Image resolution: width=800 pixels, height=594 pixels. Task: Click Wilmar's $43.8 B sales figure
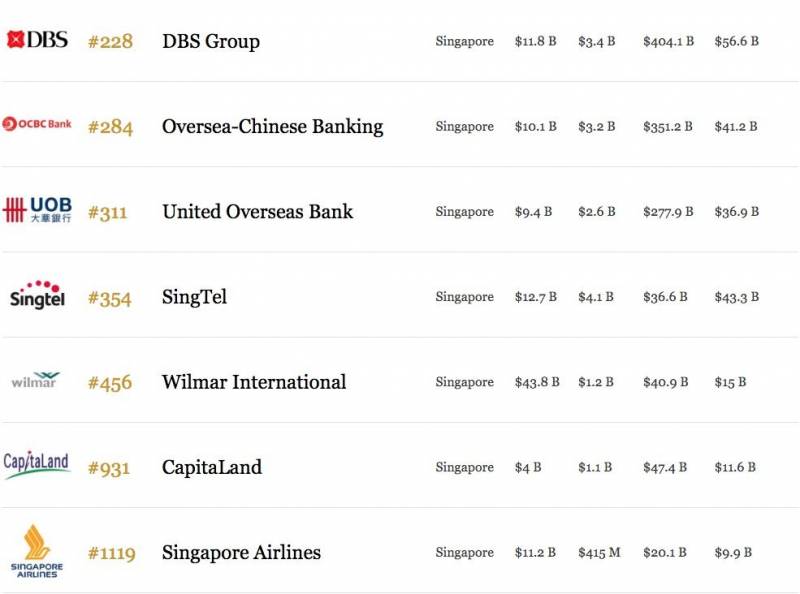[537, 382]
